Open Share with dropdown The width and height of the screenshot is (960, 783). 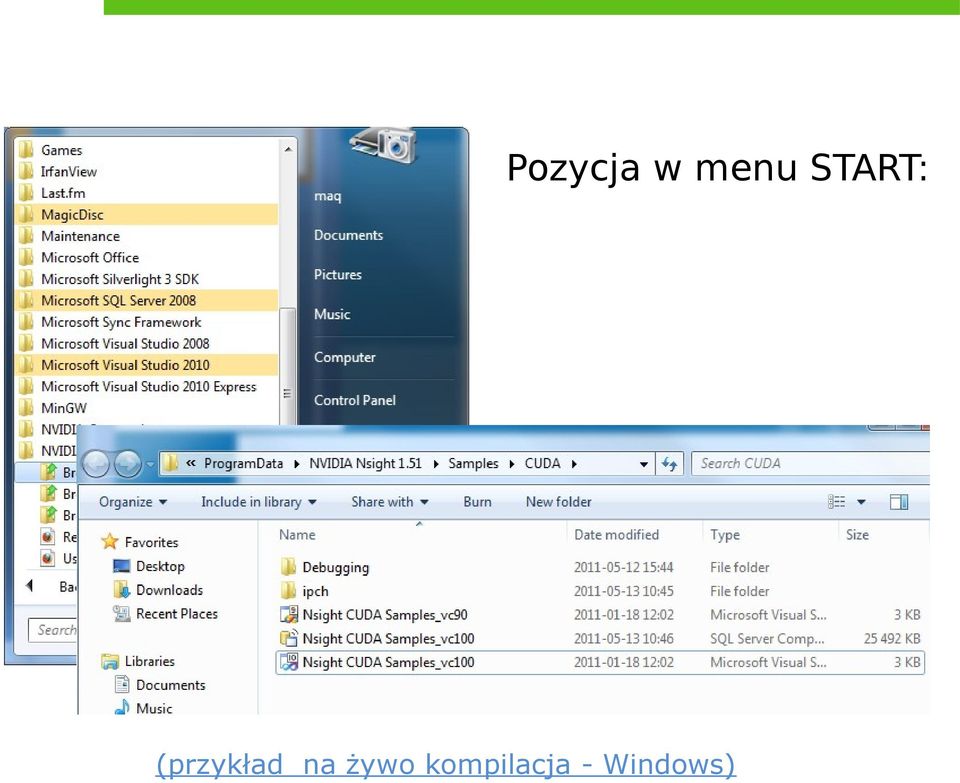pos(389,502)
